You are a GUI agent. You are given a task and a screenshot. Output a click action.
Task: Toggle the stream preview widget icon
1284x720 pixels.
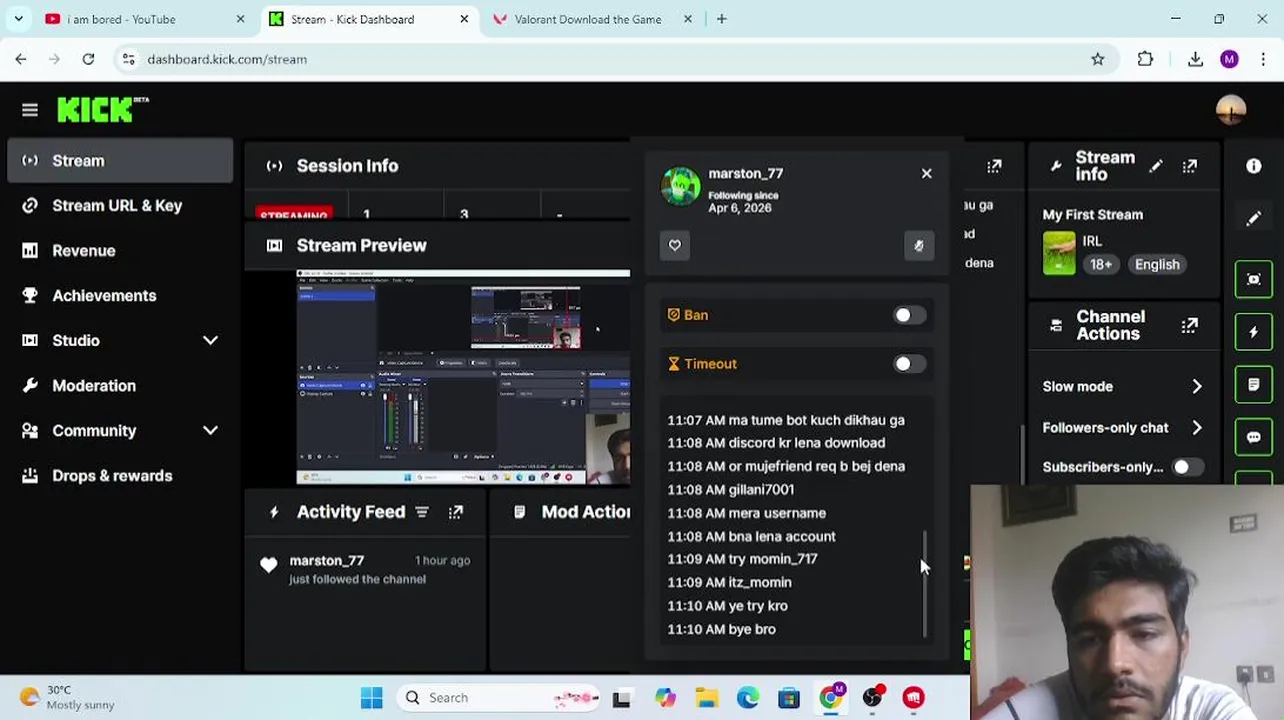(1254, 279)
